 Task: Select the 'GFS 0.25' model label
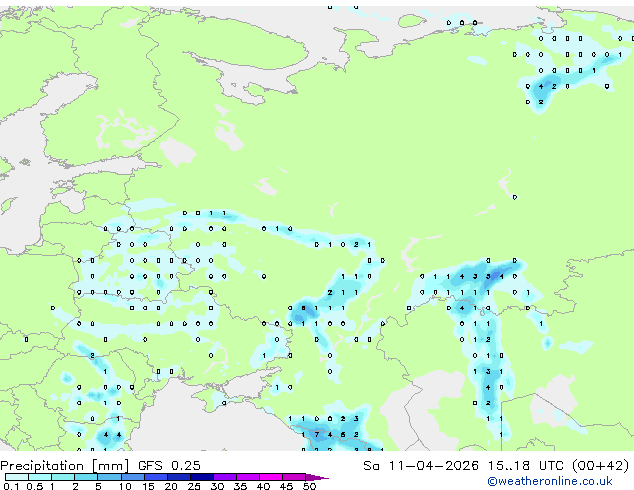coord(169,466)
